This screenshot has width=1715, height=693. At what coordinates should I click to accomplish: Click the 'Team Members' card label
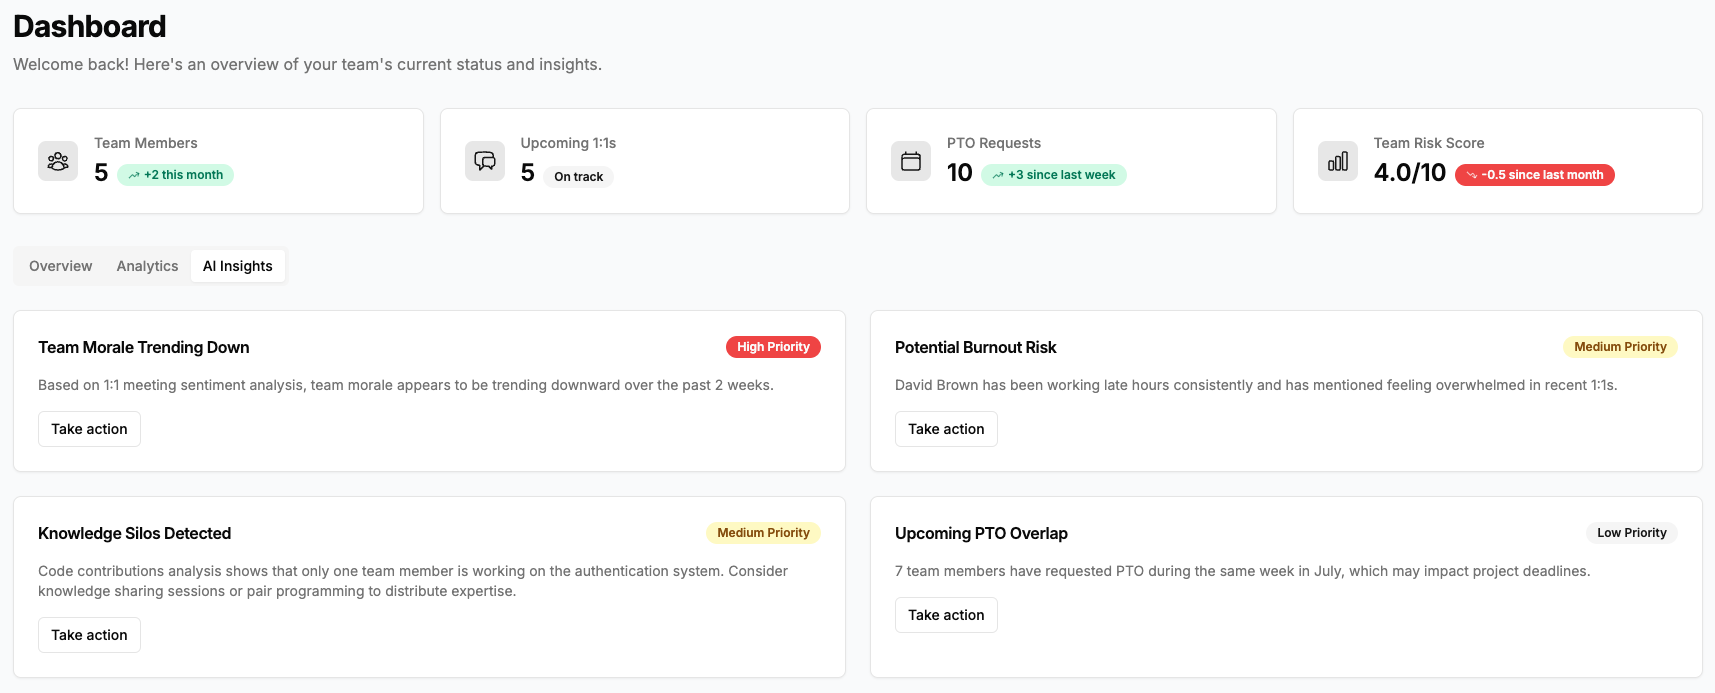coord(146,143)
